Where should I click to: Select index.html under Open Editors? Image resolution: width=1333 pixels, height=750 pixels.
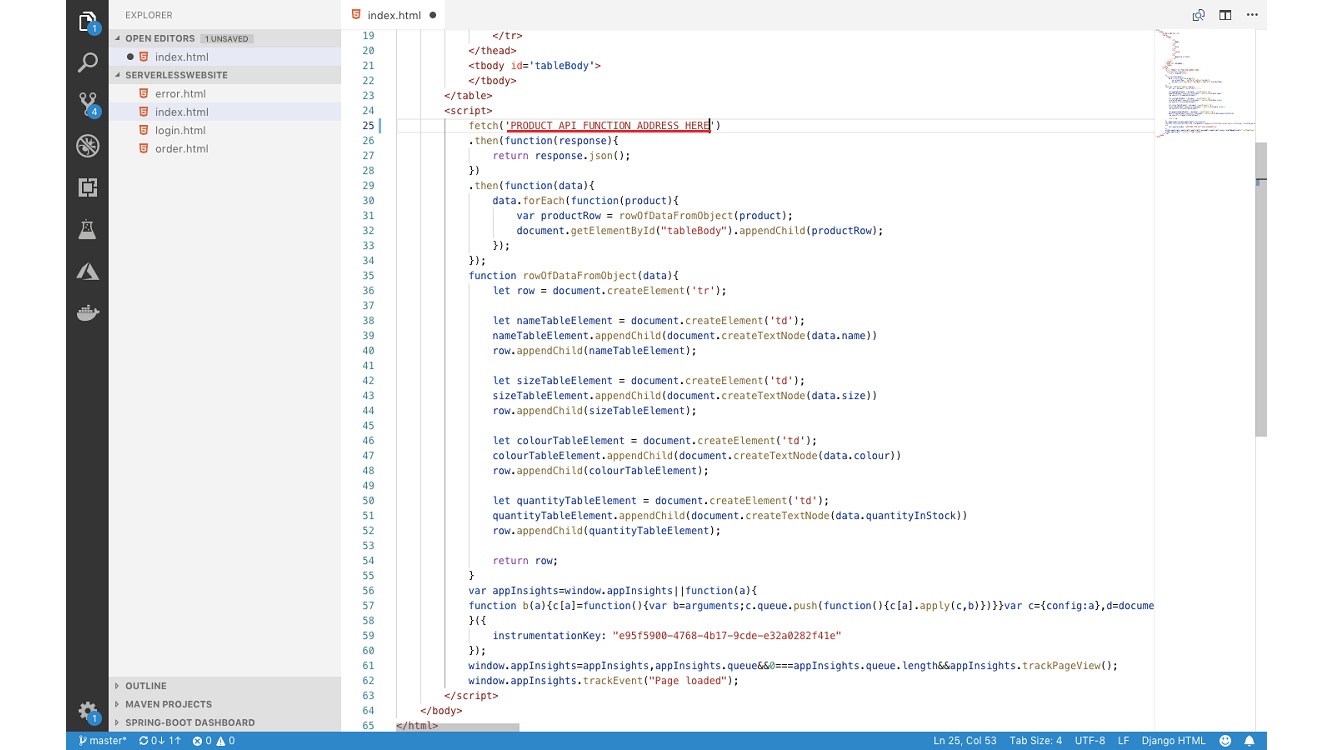pyautogui.click(x=225, y=57)
